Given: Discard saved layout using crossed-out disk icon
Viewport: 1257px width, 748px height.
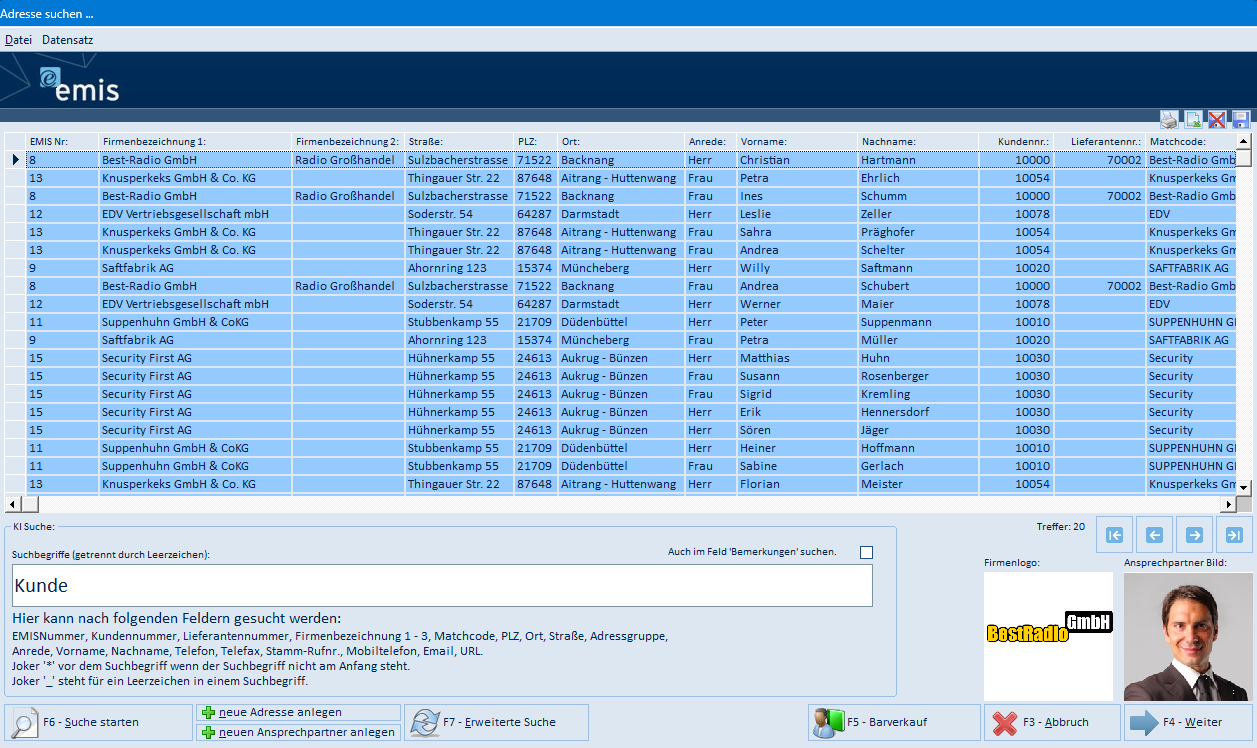Looking at the screenshot, I should coord(1217,120).
